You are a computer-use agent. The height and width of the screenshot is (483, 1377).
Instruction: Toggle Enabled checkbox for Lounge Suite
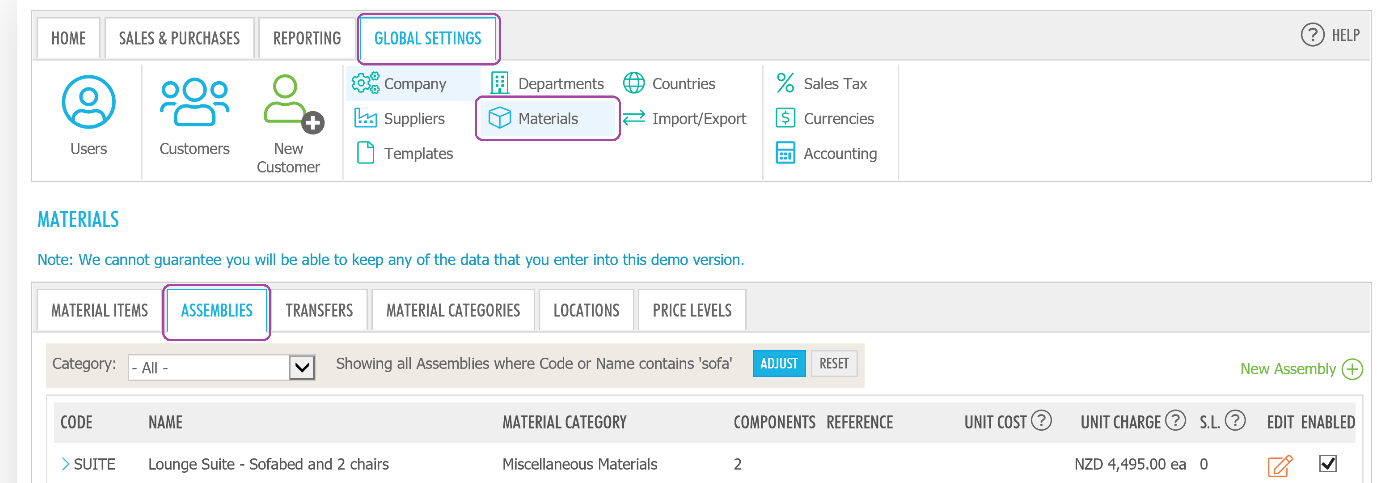pyautogui.click(x=1328, y=464)
